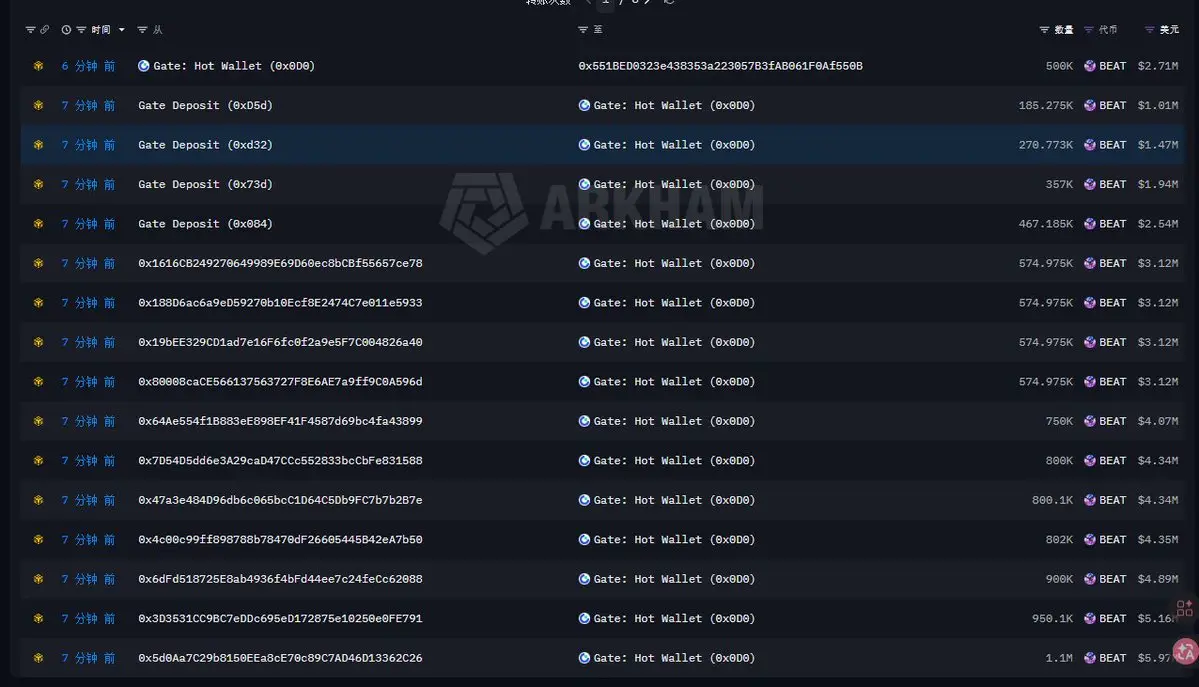Open the '6 分钟 前' transaction timestamp
Viewport: 1199px width, 687px height.
pyautogui.click(x=88, y=66)
